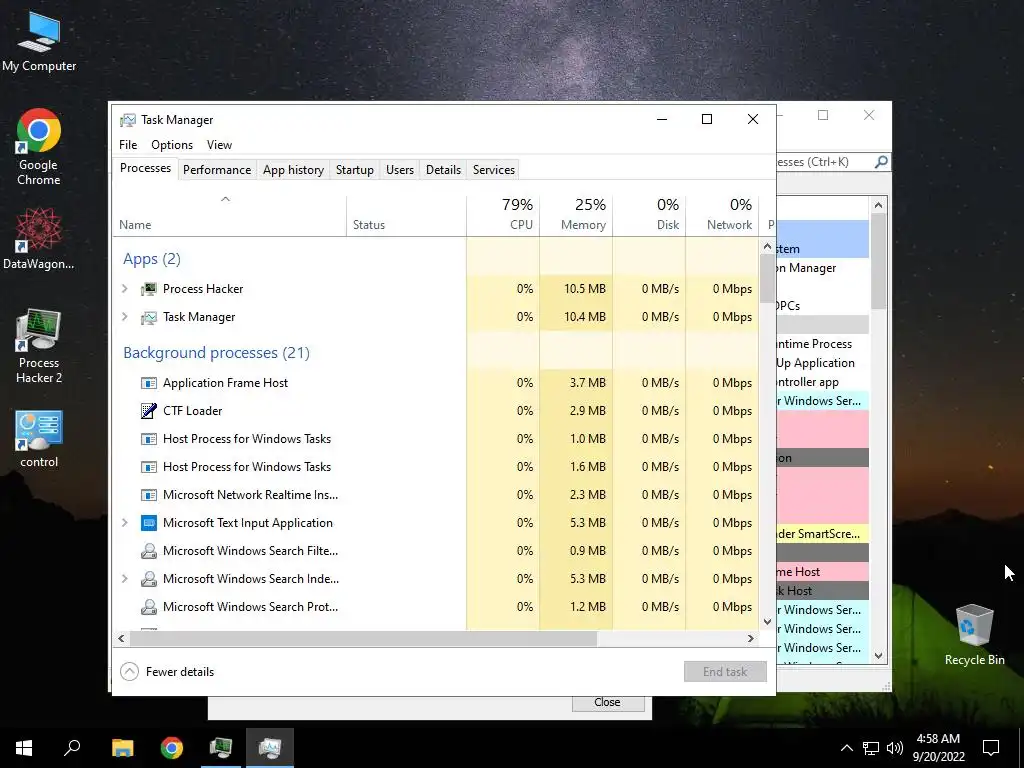
Task: Click the Process Hacker icon in Apps list
Action: click(149, 289)
